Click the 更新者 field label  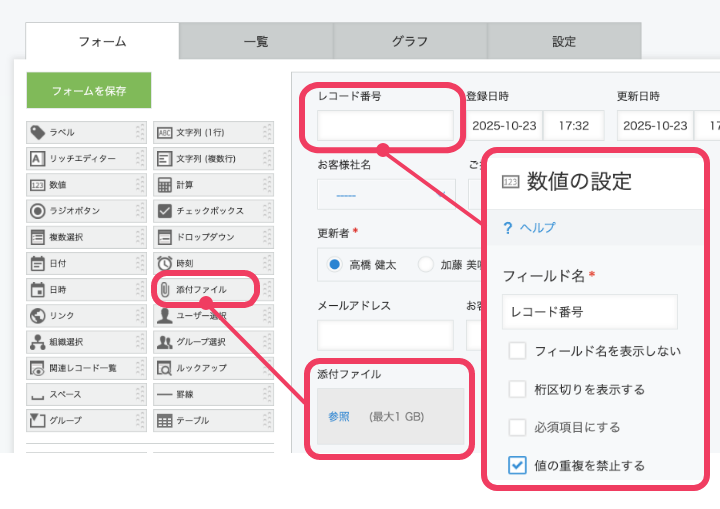click(333, 233)
